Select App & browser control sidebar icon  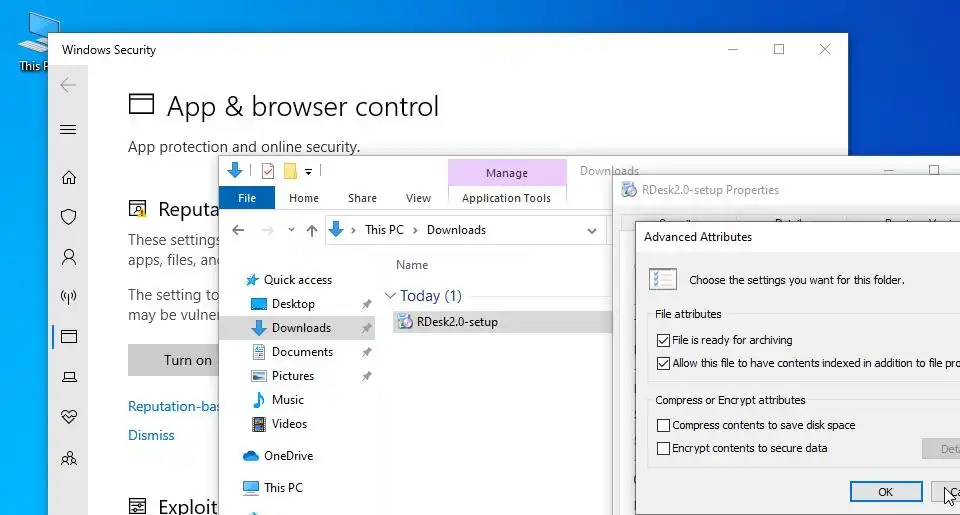coord(69,337)
